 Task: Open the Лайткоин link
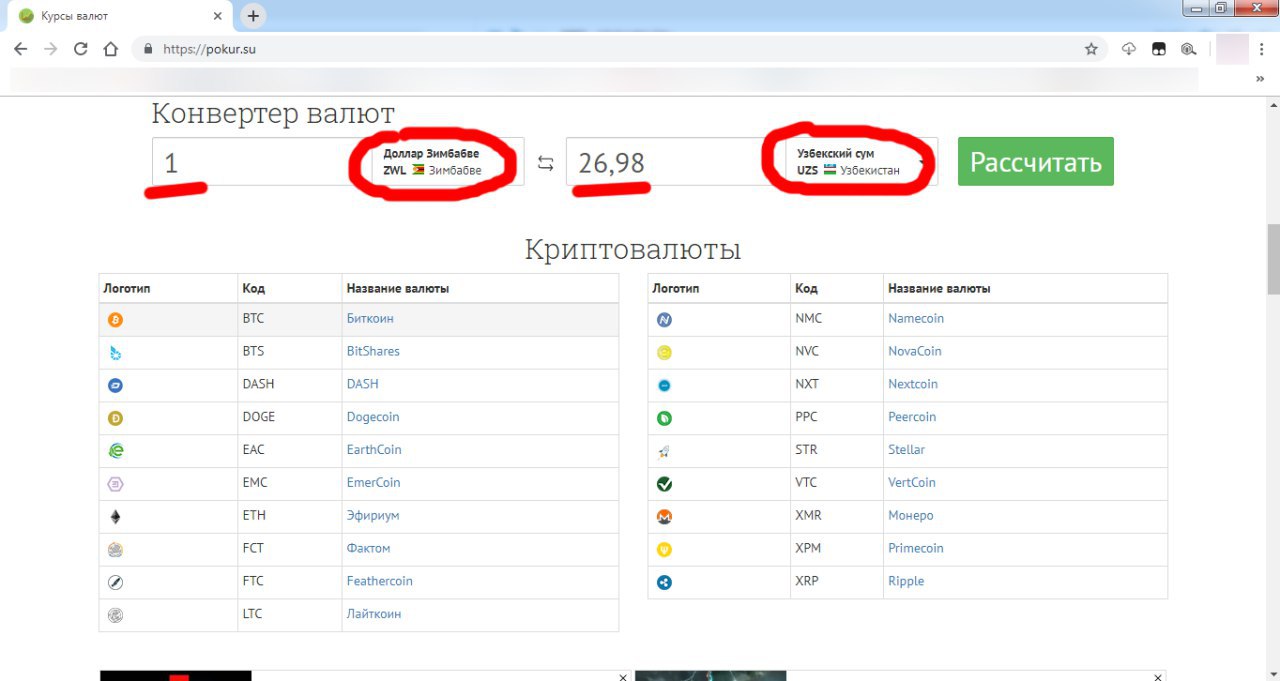click(374, 613)
